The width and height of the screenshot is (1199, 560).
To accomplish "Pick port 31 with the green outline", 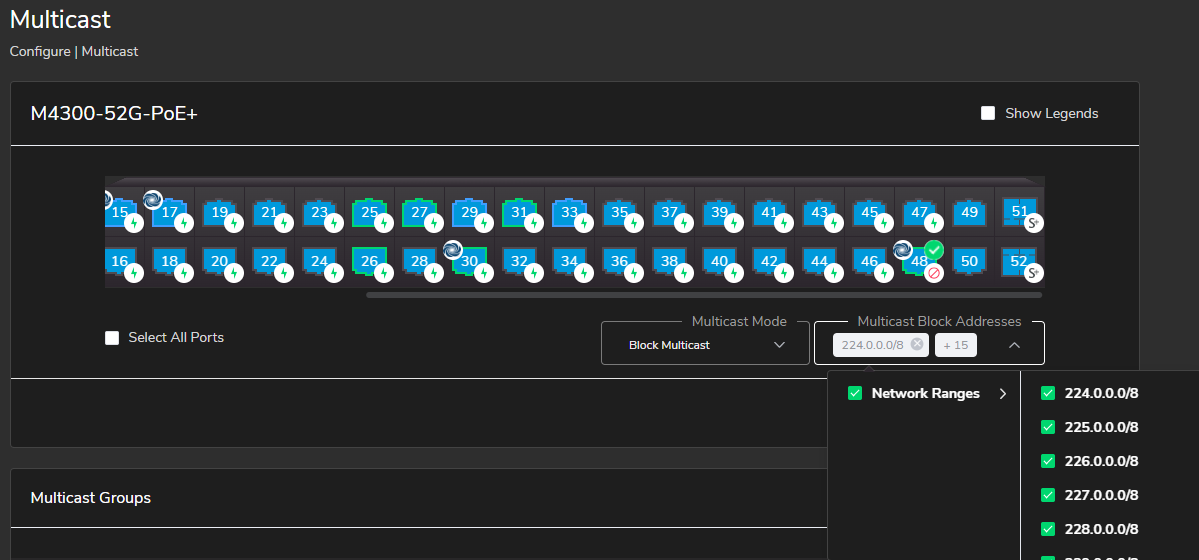I will pos(518,213).
